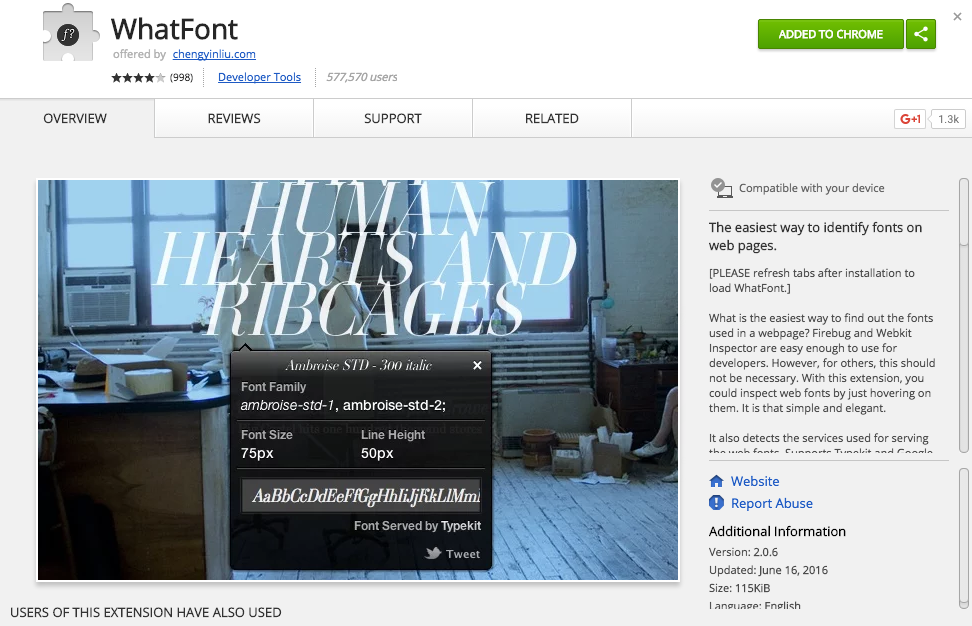
Task: Click the WhatFont extension title
Action: (x=174, y=29)
